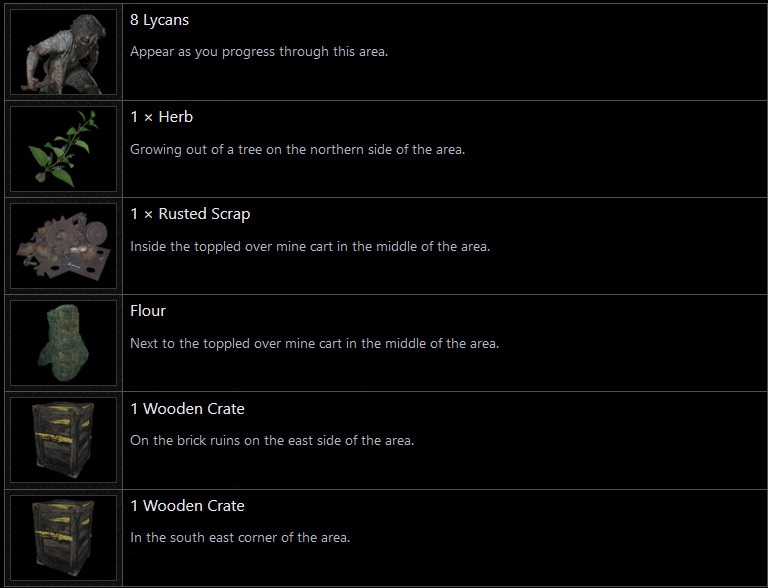Click the "Flour" item title
The width and height of the screenshot is (768, 588).
click(148, 311)
